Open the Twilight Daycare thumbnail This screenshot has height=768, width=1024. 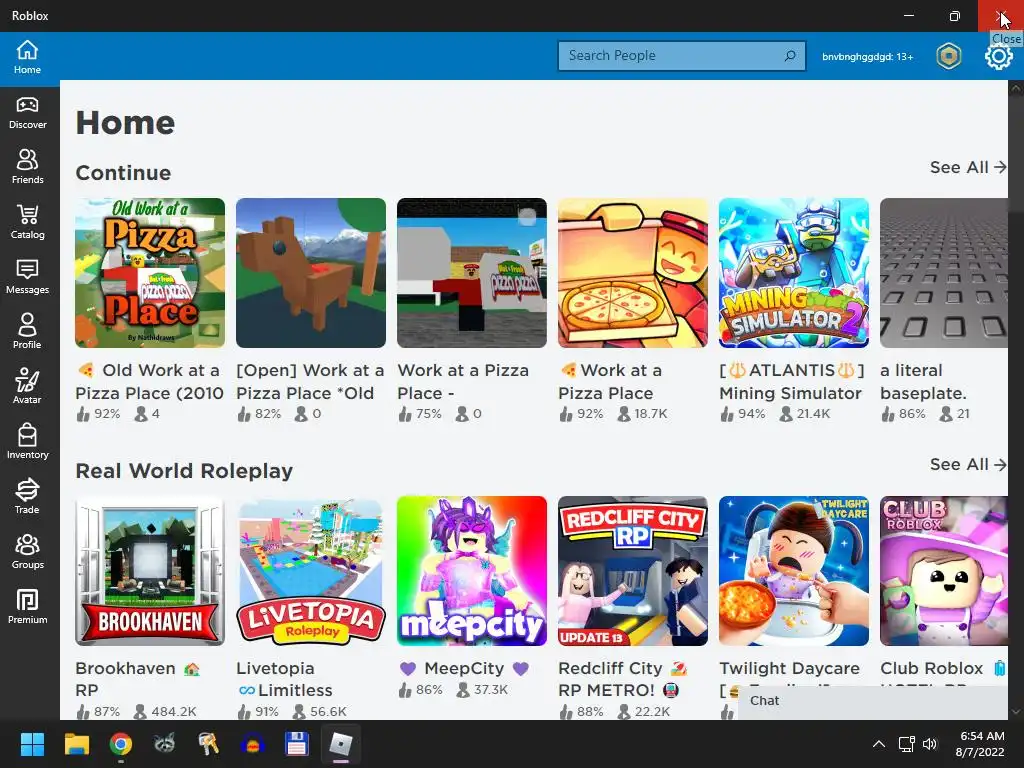coord(794,571)
